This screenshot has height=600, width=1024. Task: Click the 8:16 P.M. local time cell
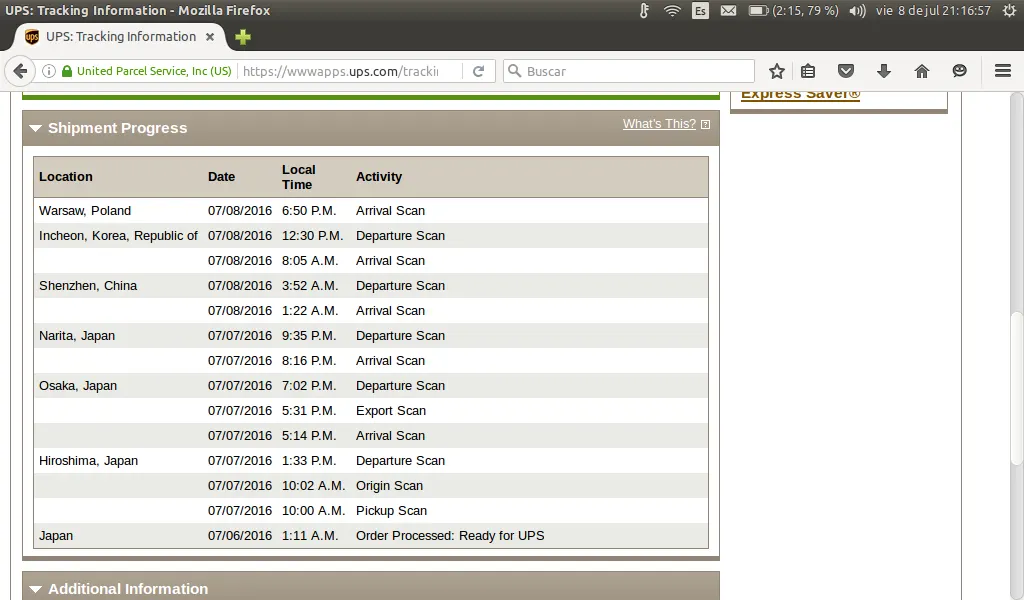[x=309, y=361]
